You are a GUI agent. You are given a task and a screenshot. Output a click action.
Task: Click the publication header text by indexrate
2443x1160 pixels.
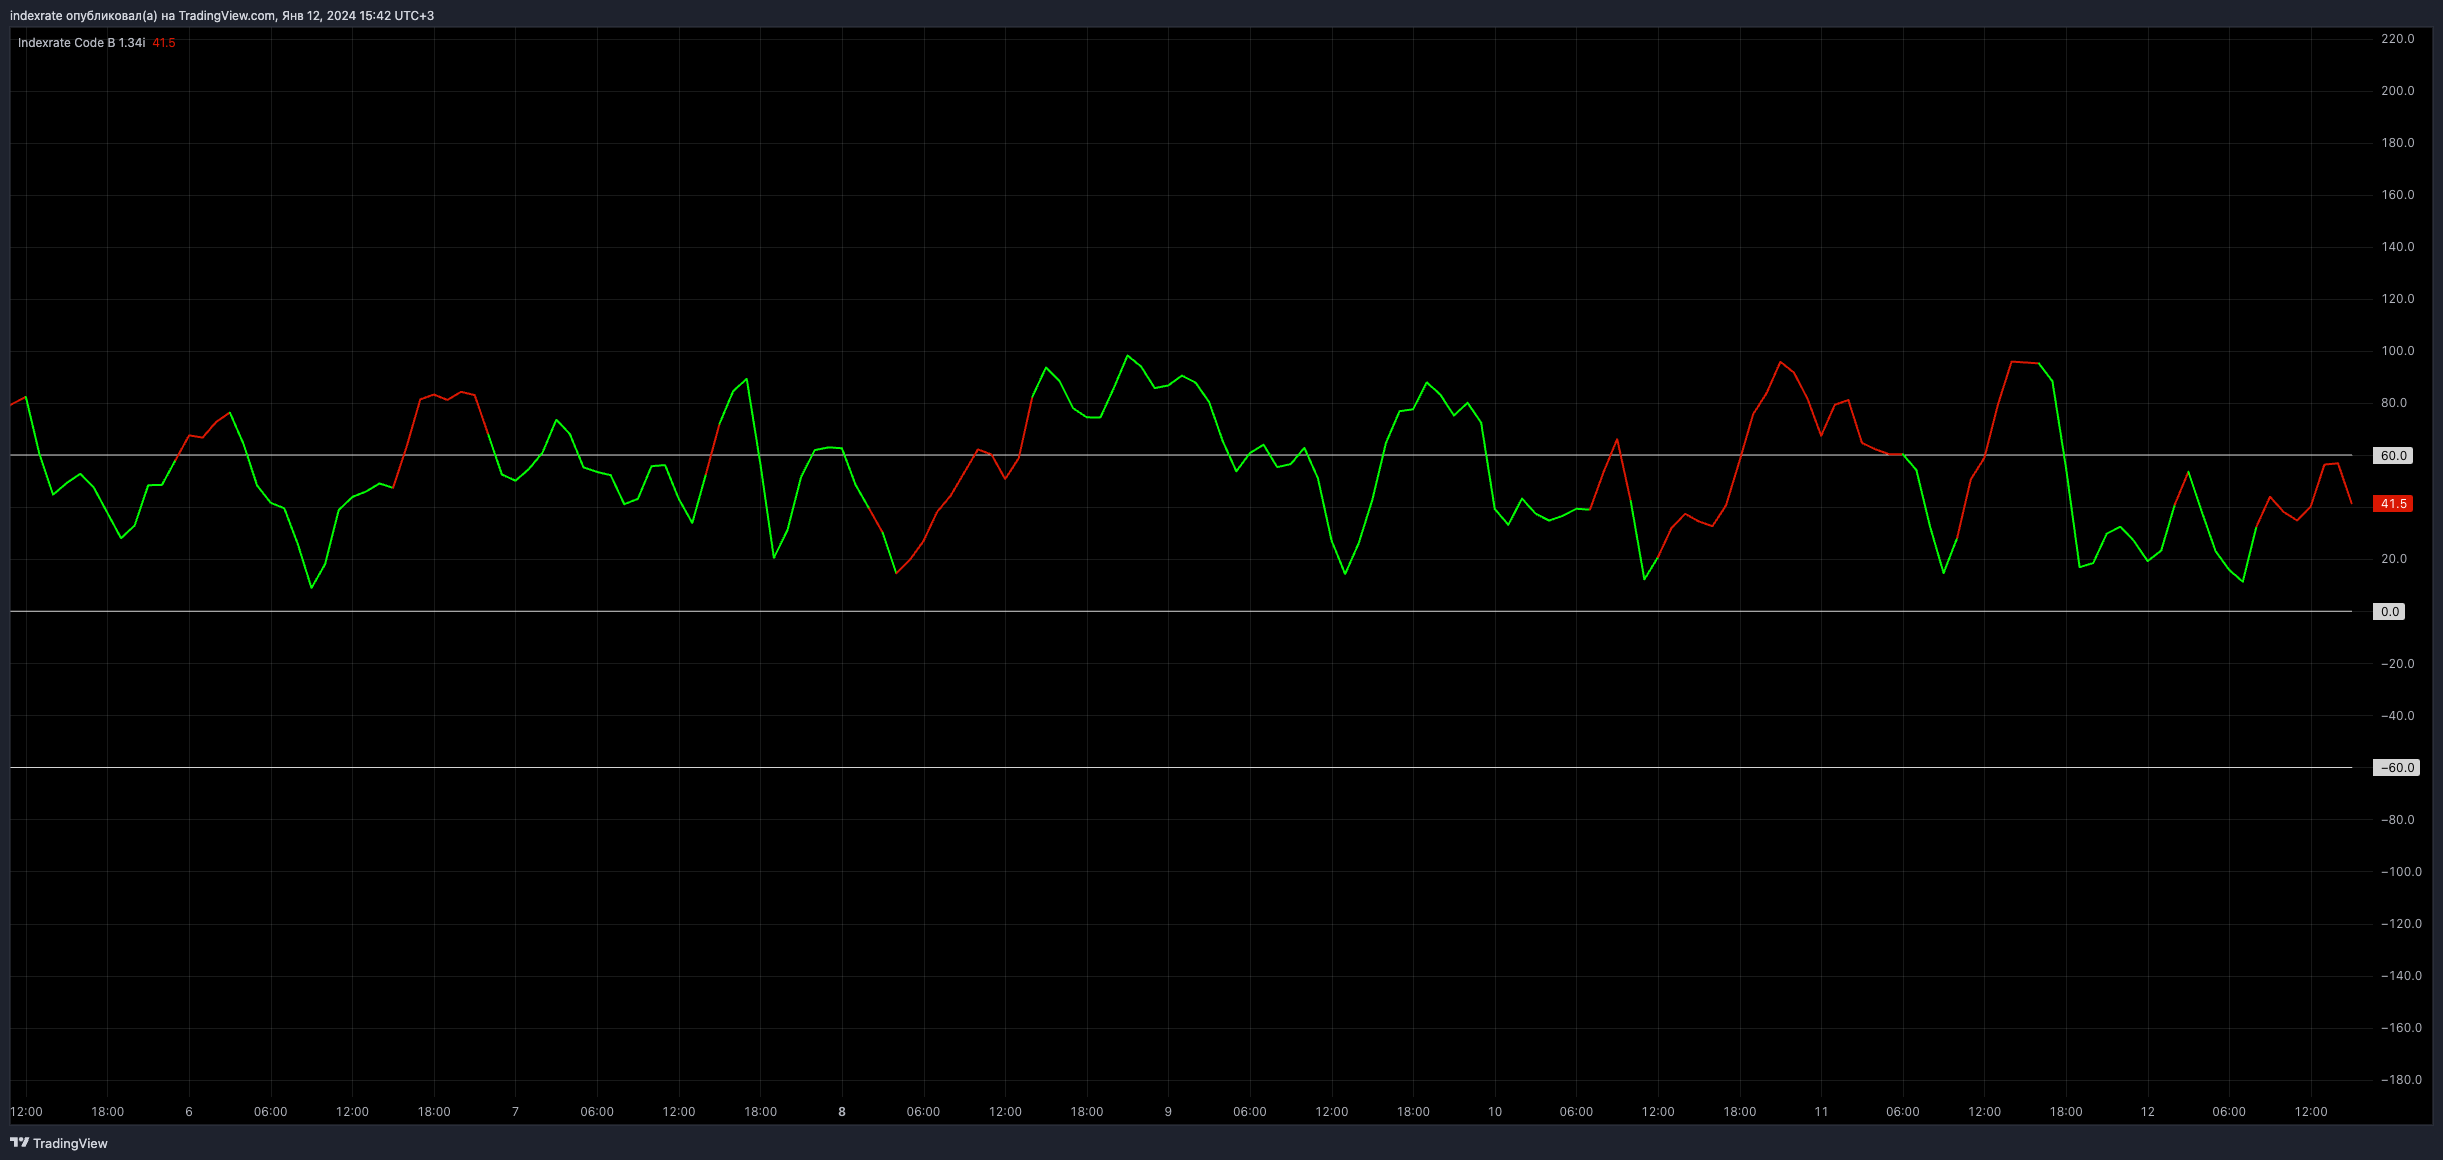click(222, 16)
